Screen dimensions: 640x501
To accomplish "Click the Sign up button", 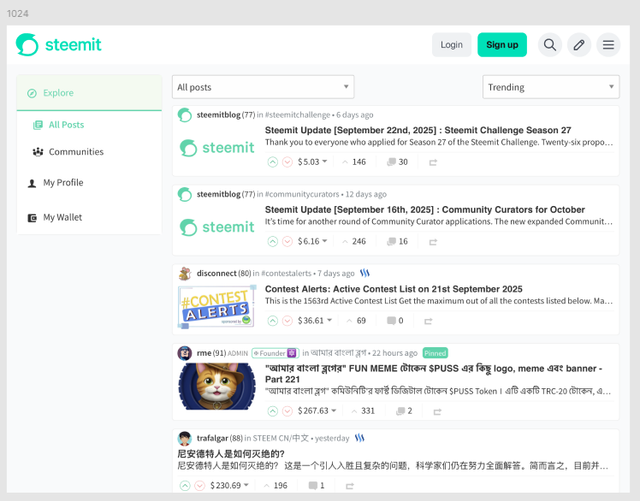I will click(x=502, y=45).
